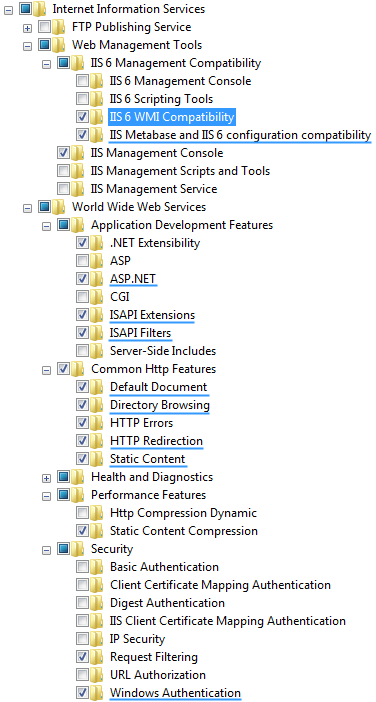Click folder icon beside Default Document
Screen dimensions: 376x702
pyautogui.click(x=97, y=387)
